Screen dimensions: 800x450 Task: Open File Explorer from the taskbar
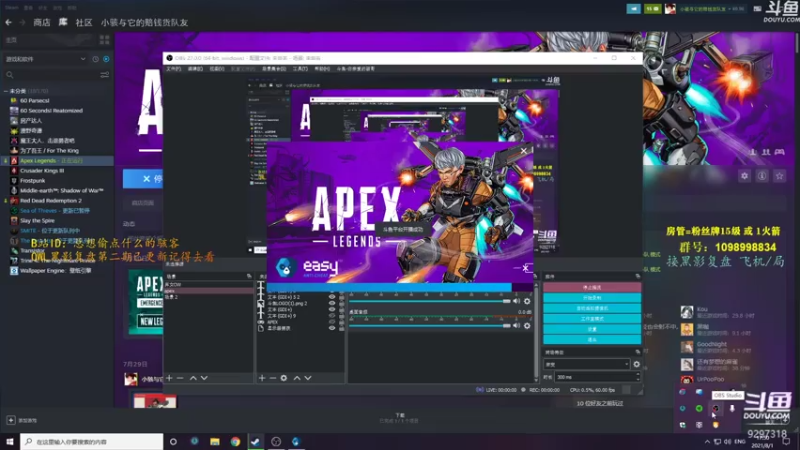(x=215, y=441)
